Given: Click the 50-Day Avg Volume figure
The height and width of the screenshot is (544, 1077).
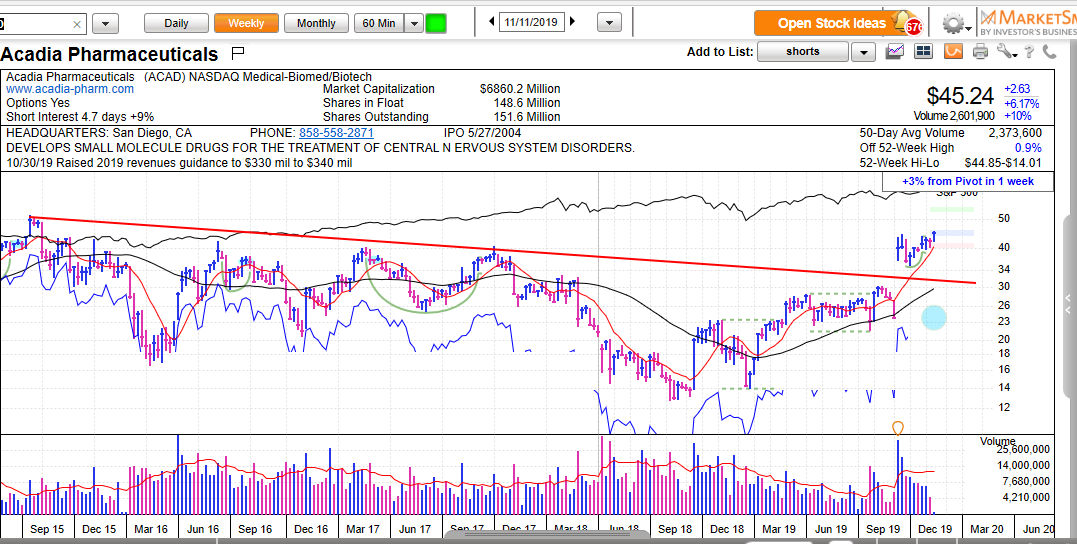Looking at the screenshot, I should (1015, 133).
